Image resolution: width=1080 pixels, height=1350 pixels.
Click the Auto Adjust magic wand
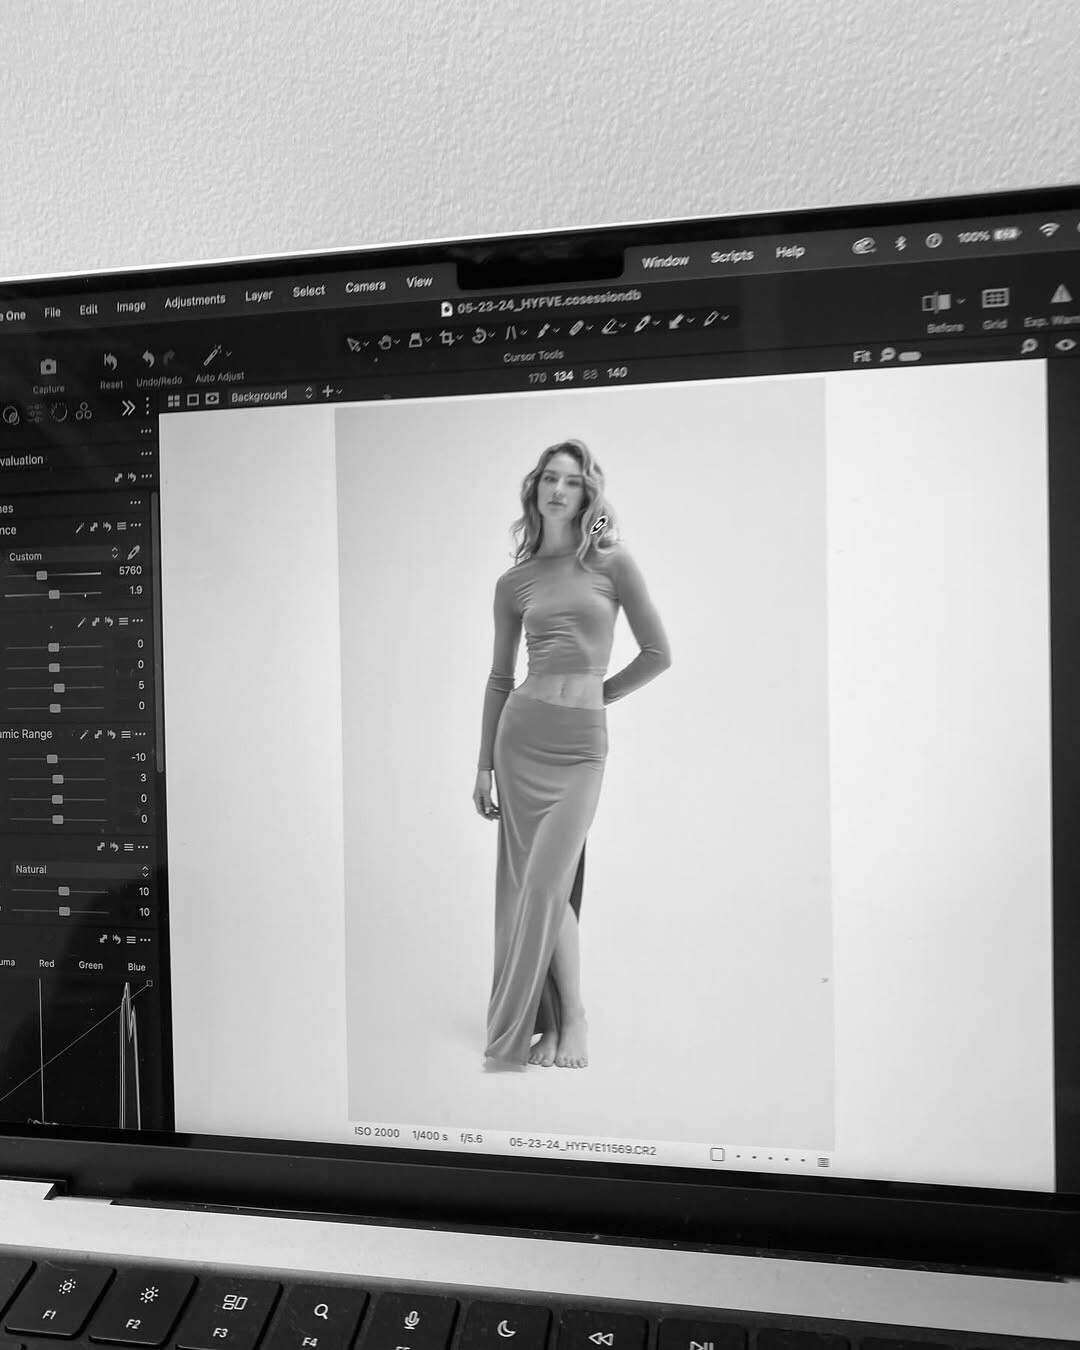click(x=212, y=355)
